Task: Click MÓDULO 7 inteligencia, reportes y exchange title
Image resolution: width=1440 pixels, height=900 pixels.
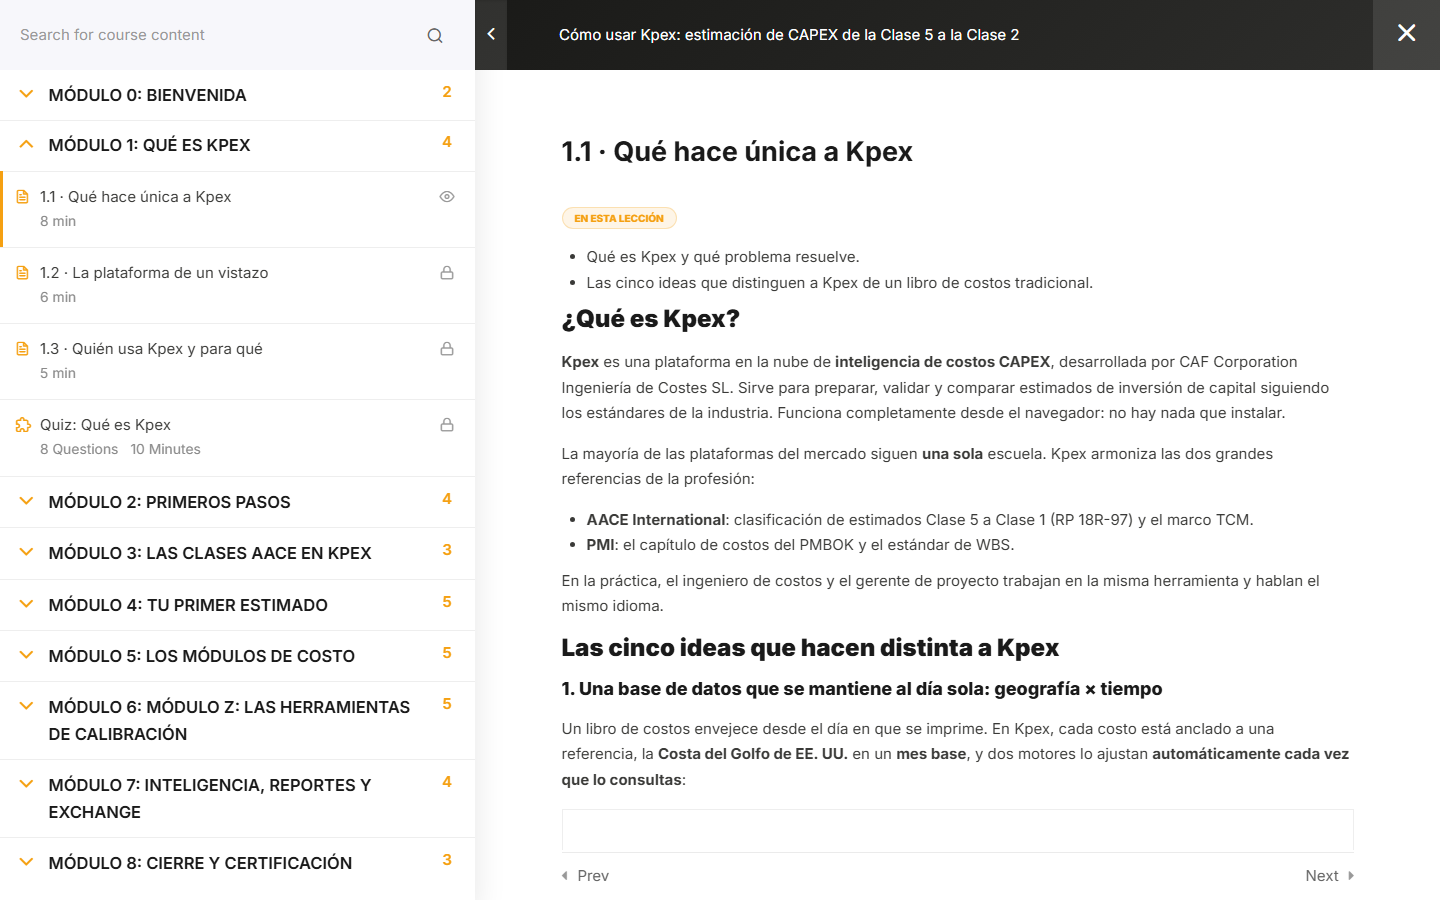Action: click(210, 798)
